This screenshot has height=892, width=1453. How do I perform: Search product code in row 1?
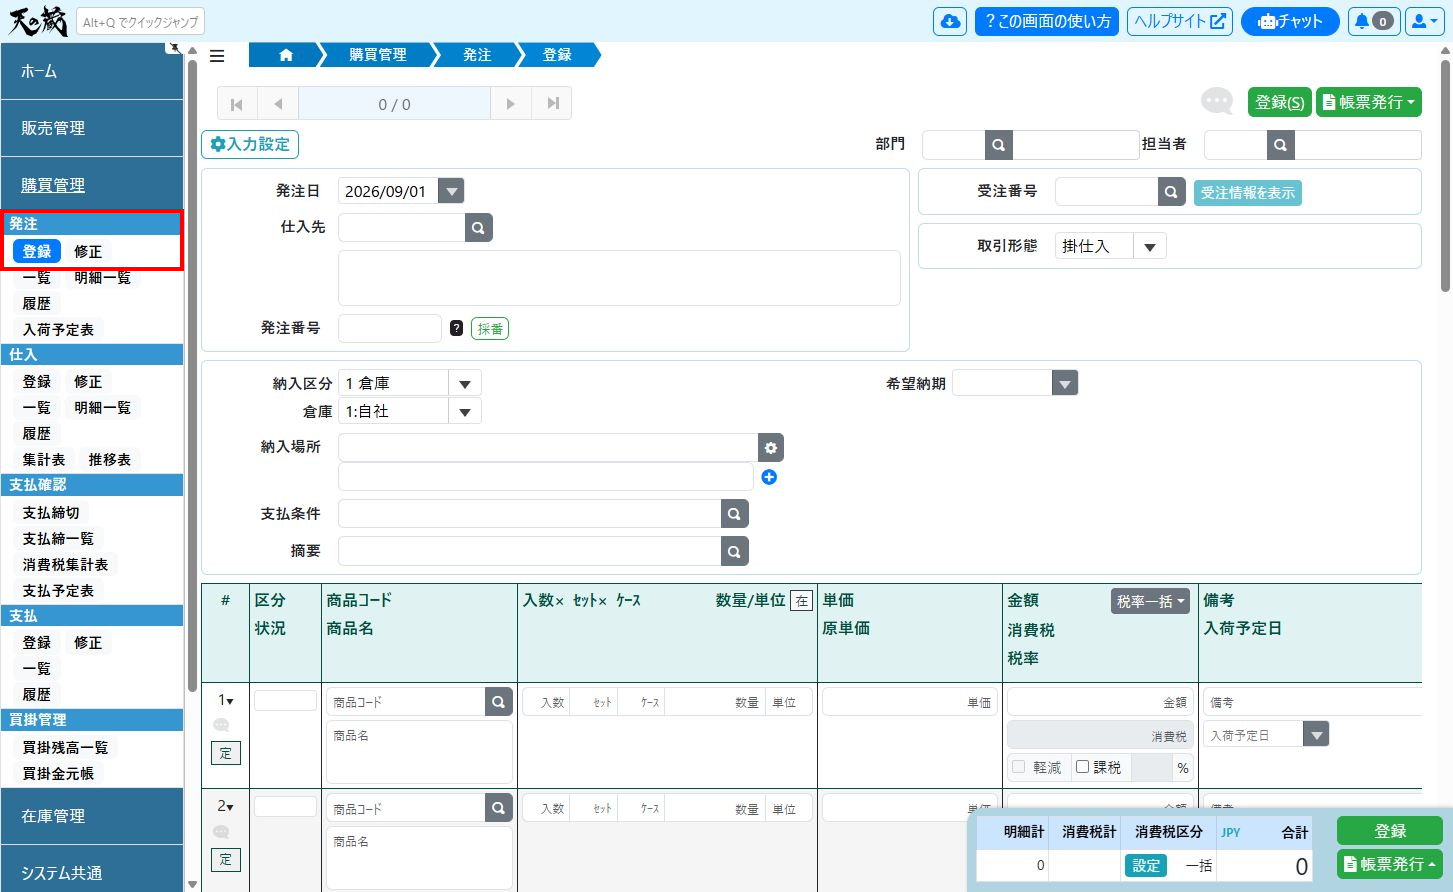coord(498,702)
